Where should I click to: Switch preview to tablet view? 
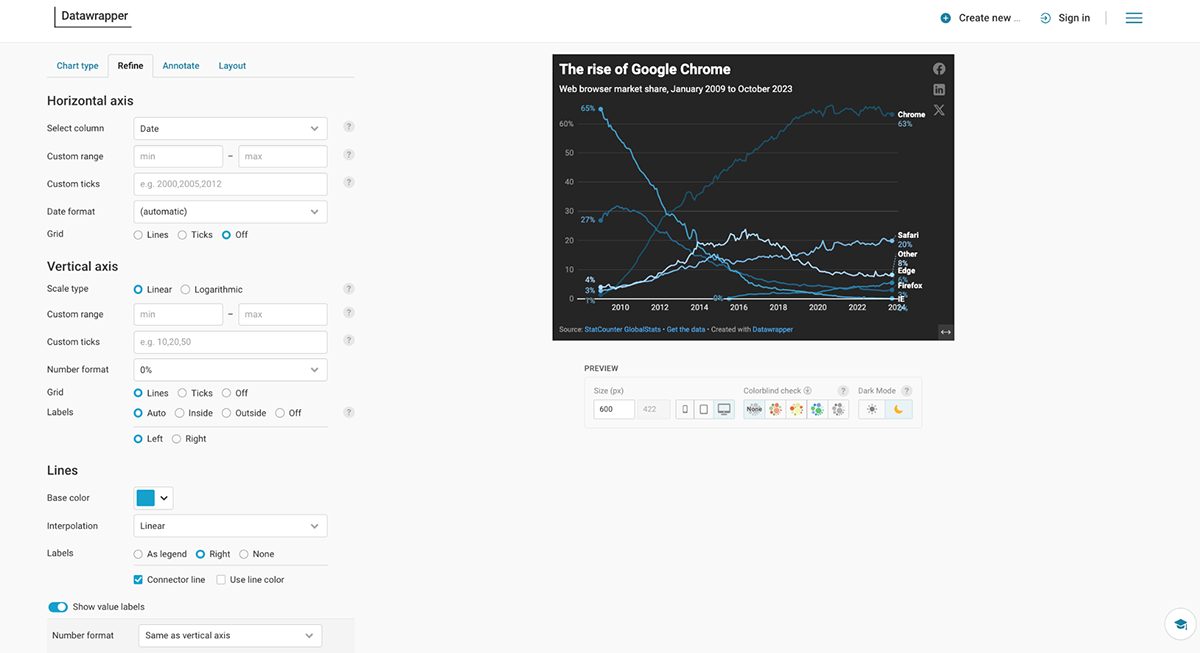704,409
